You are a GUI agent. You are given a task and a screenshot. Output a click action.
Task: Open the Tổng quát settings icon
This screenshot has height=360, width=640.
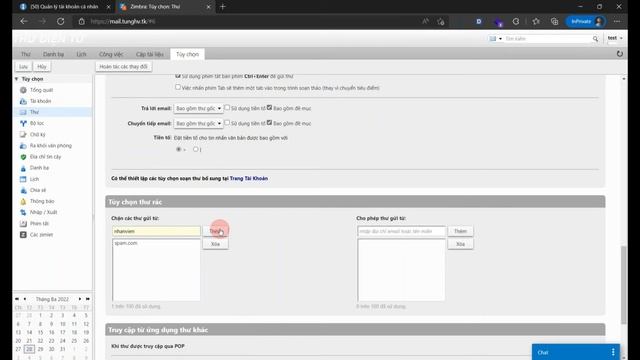coord(23,90)
